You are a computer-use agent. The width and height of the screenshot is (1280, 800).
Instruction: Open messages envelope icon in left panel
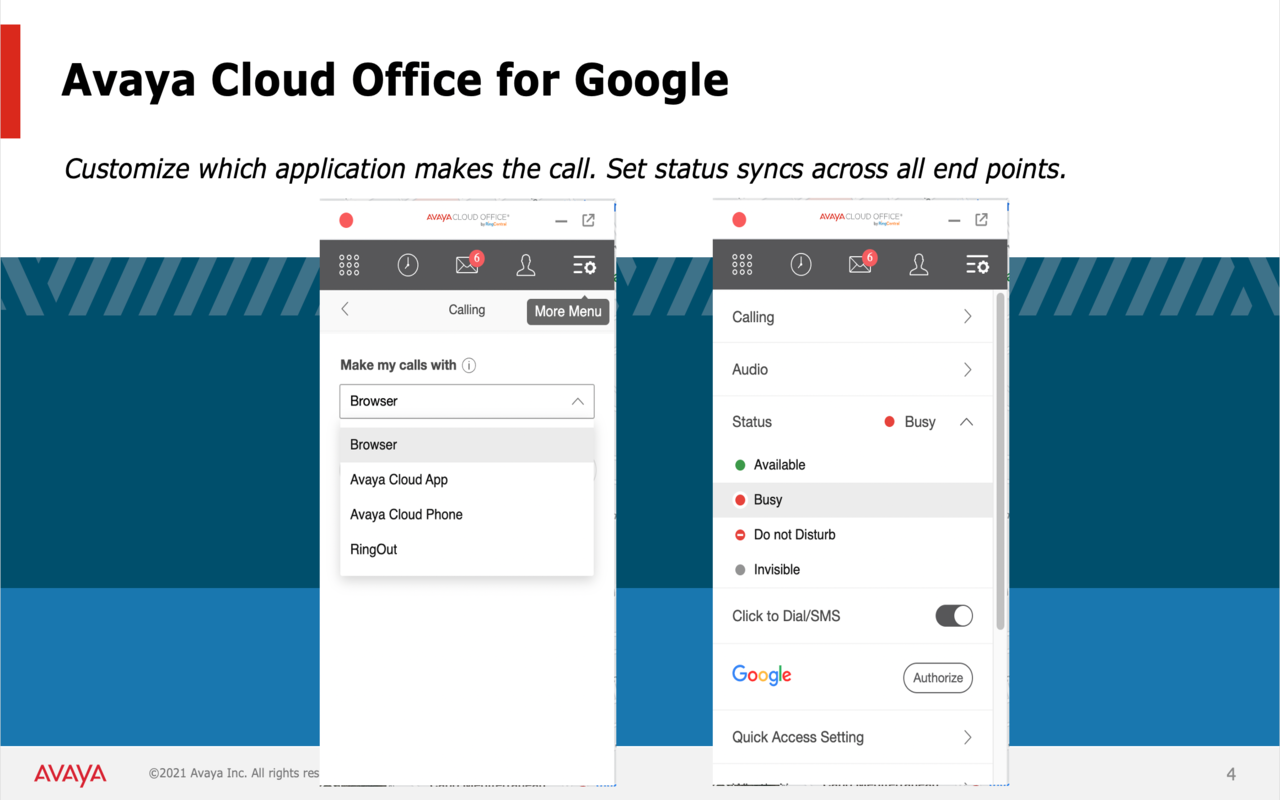[x=467, y=265]
